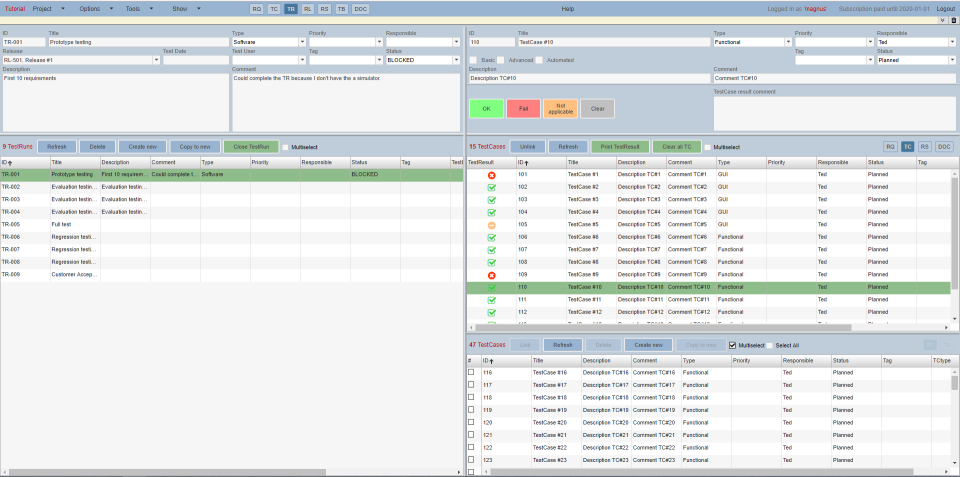Mark the test case result as OK
960x477 pixels.
point(486,108)
